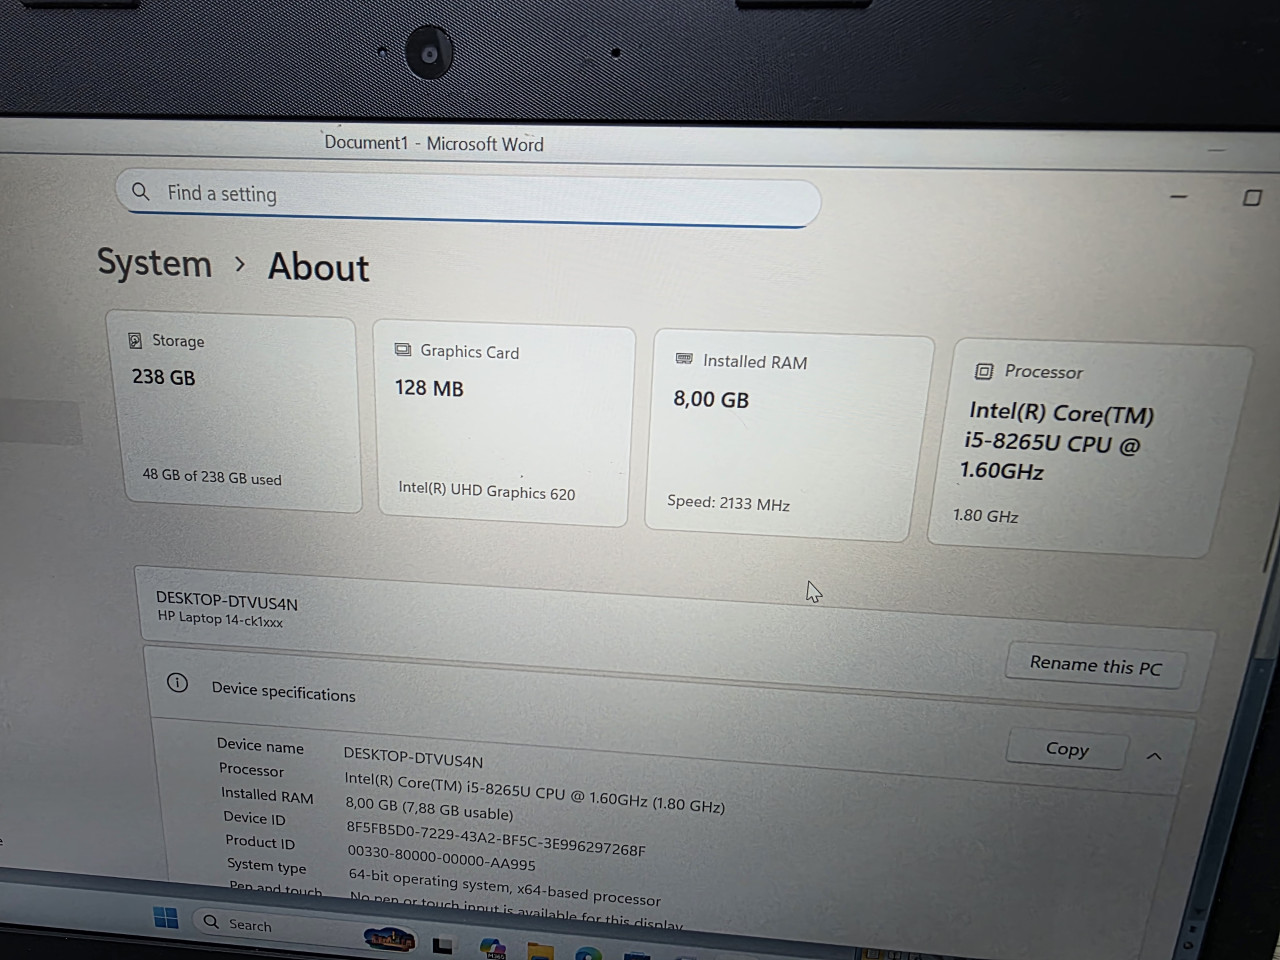Go back to System in breadcrumb
This screenshot has height=960, width=1280.
pos(155,263)
